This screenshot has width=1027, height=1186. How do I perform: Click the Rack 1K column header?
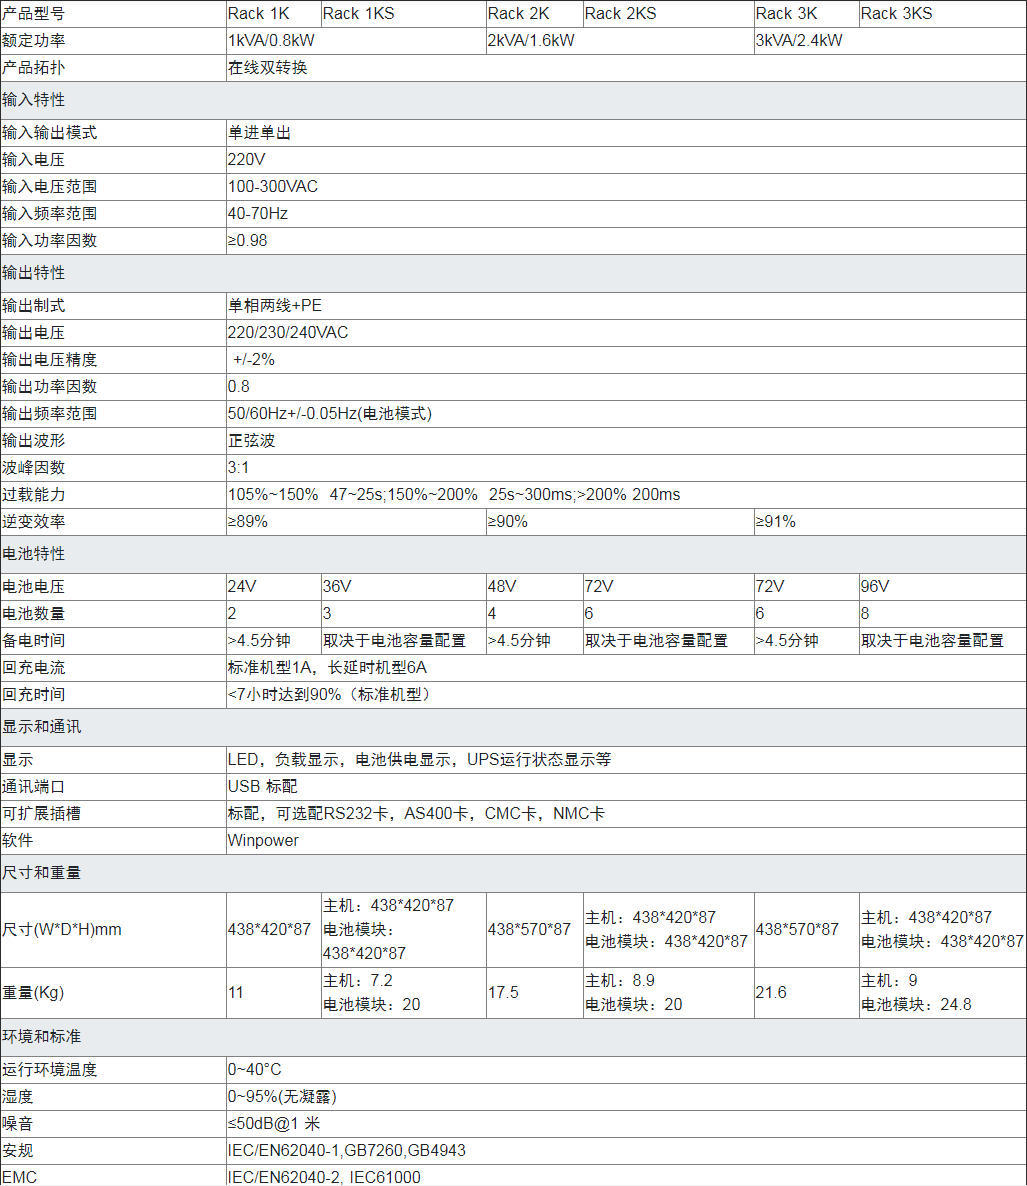(258, 13)
